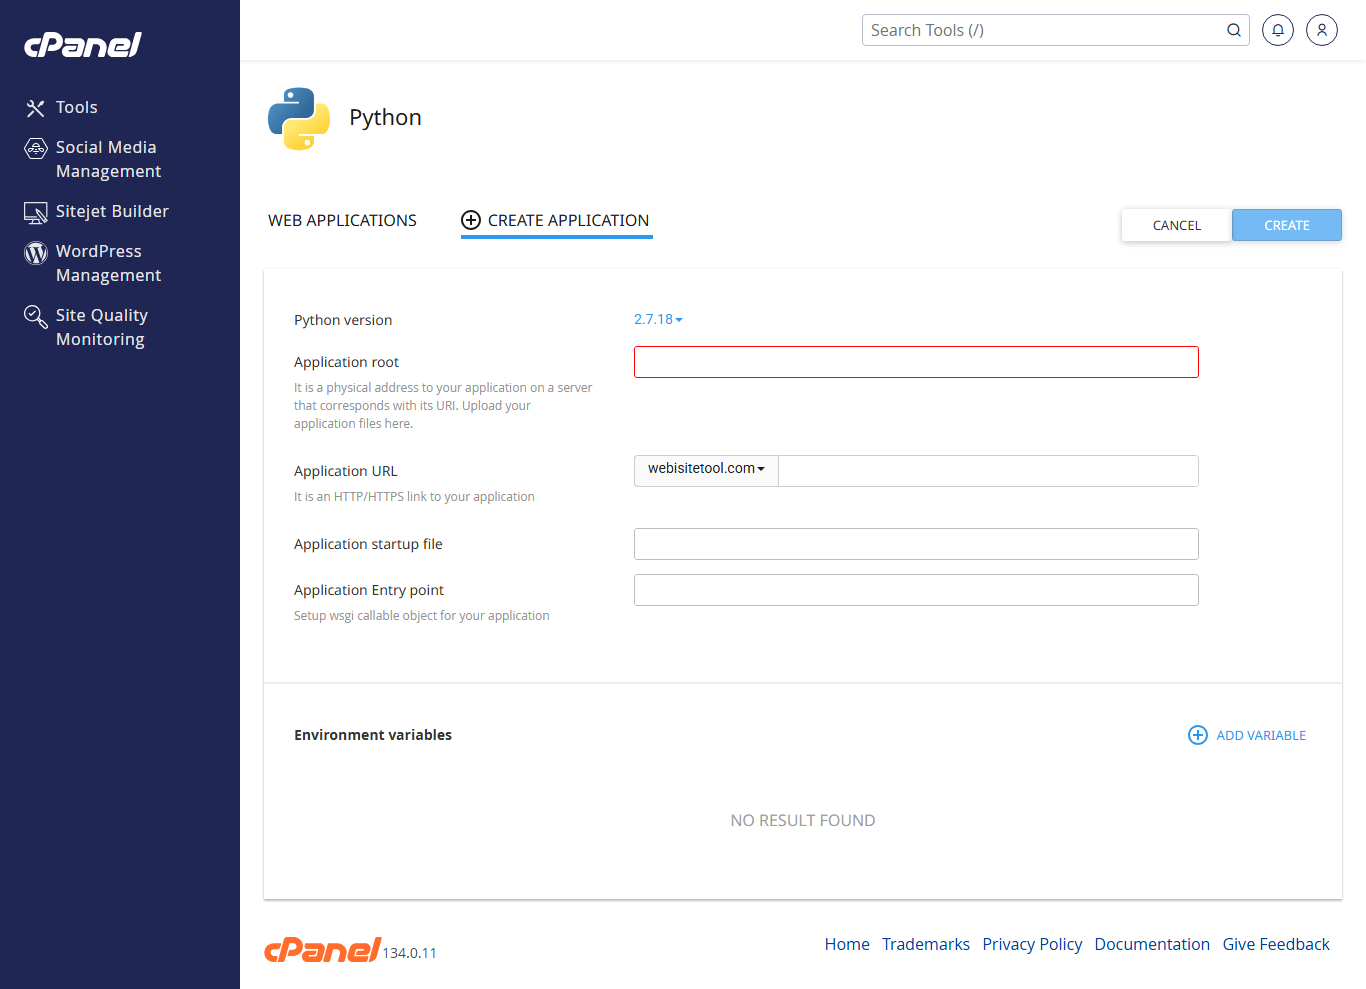Open the webisitetool.com domain dropdown
Screen dimensions: 1366x989
click(x=706, y=469)
